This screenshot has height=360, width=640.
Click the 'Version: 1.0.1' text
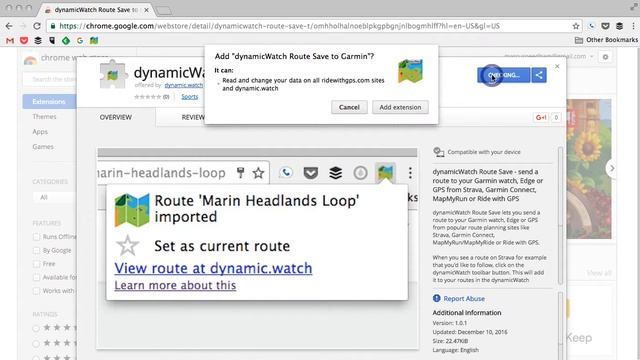449,323
